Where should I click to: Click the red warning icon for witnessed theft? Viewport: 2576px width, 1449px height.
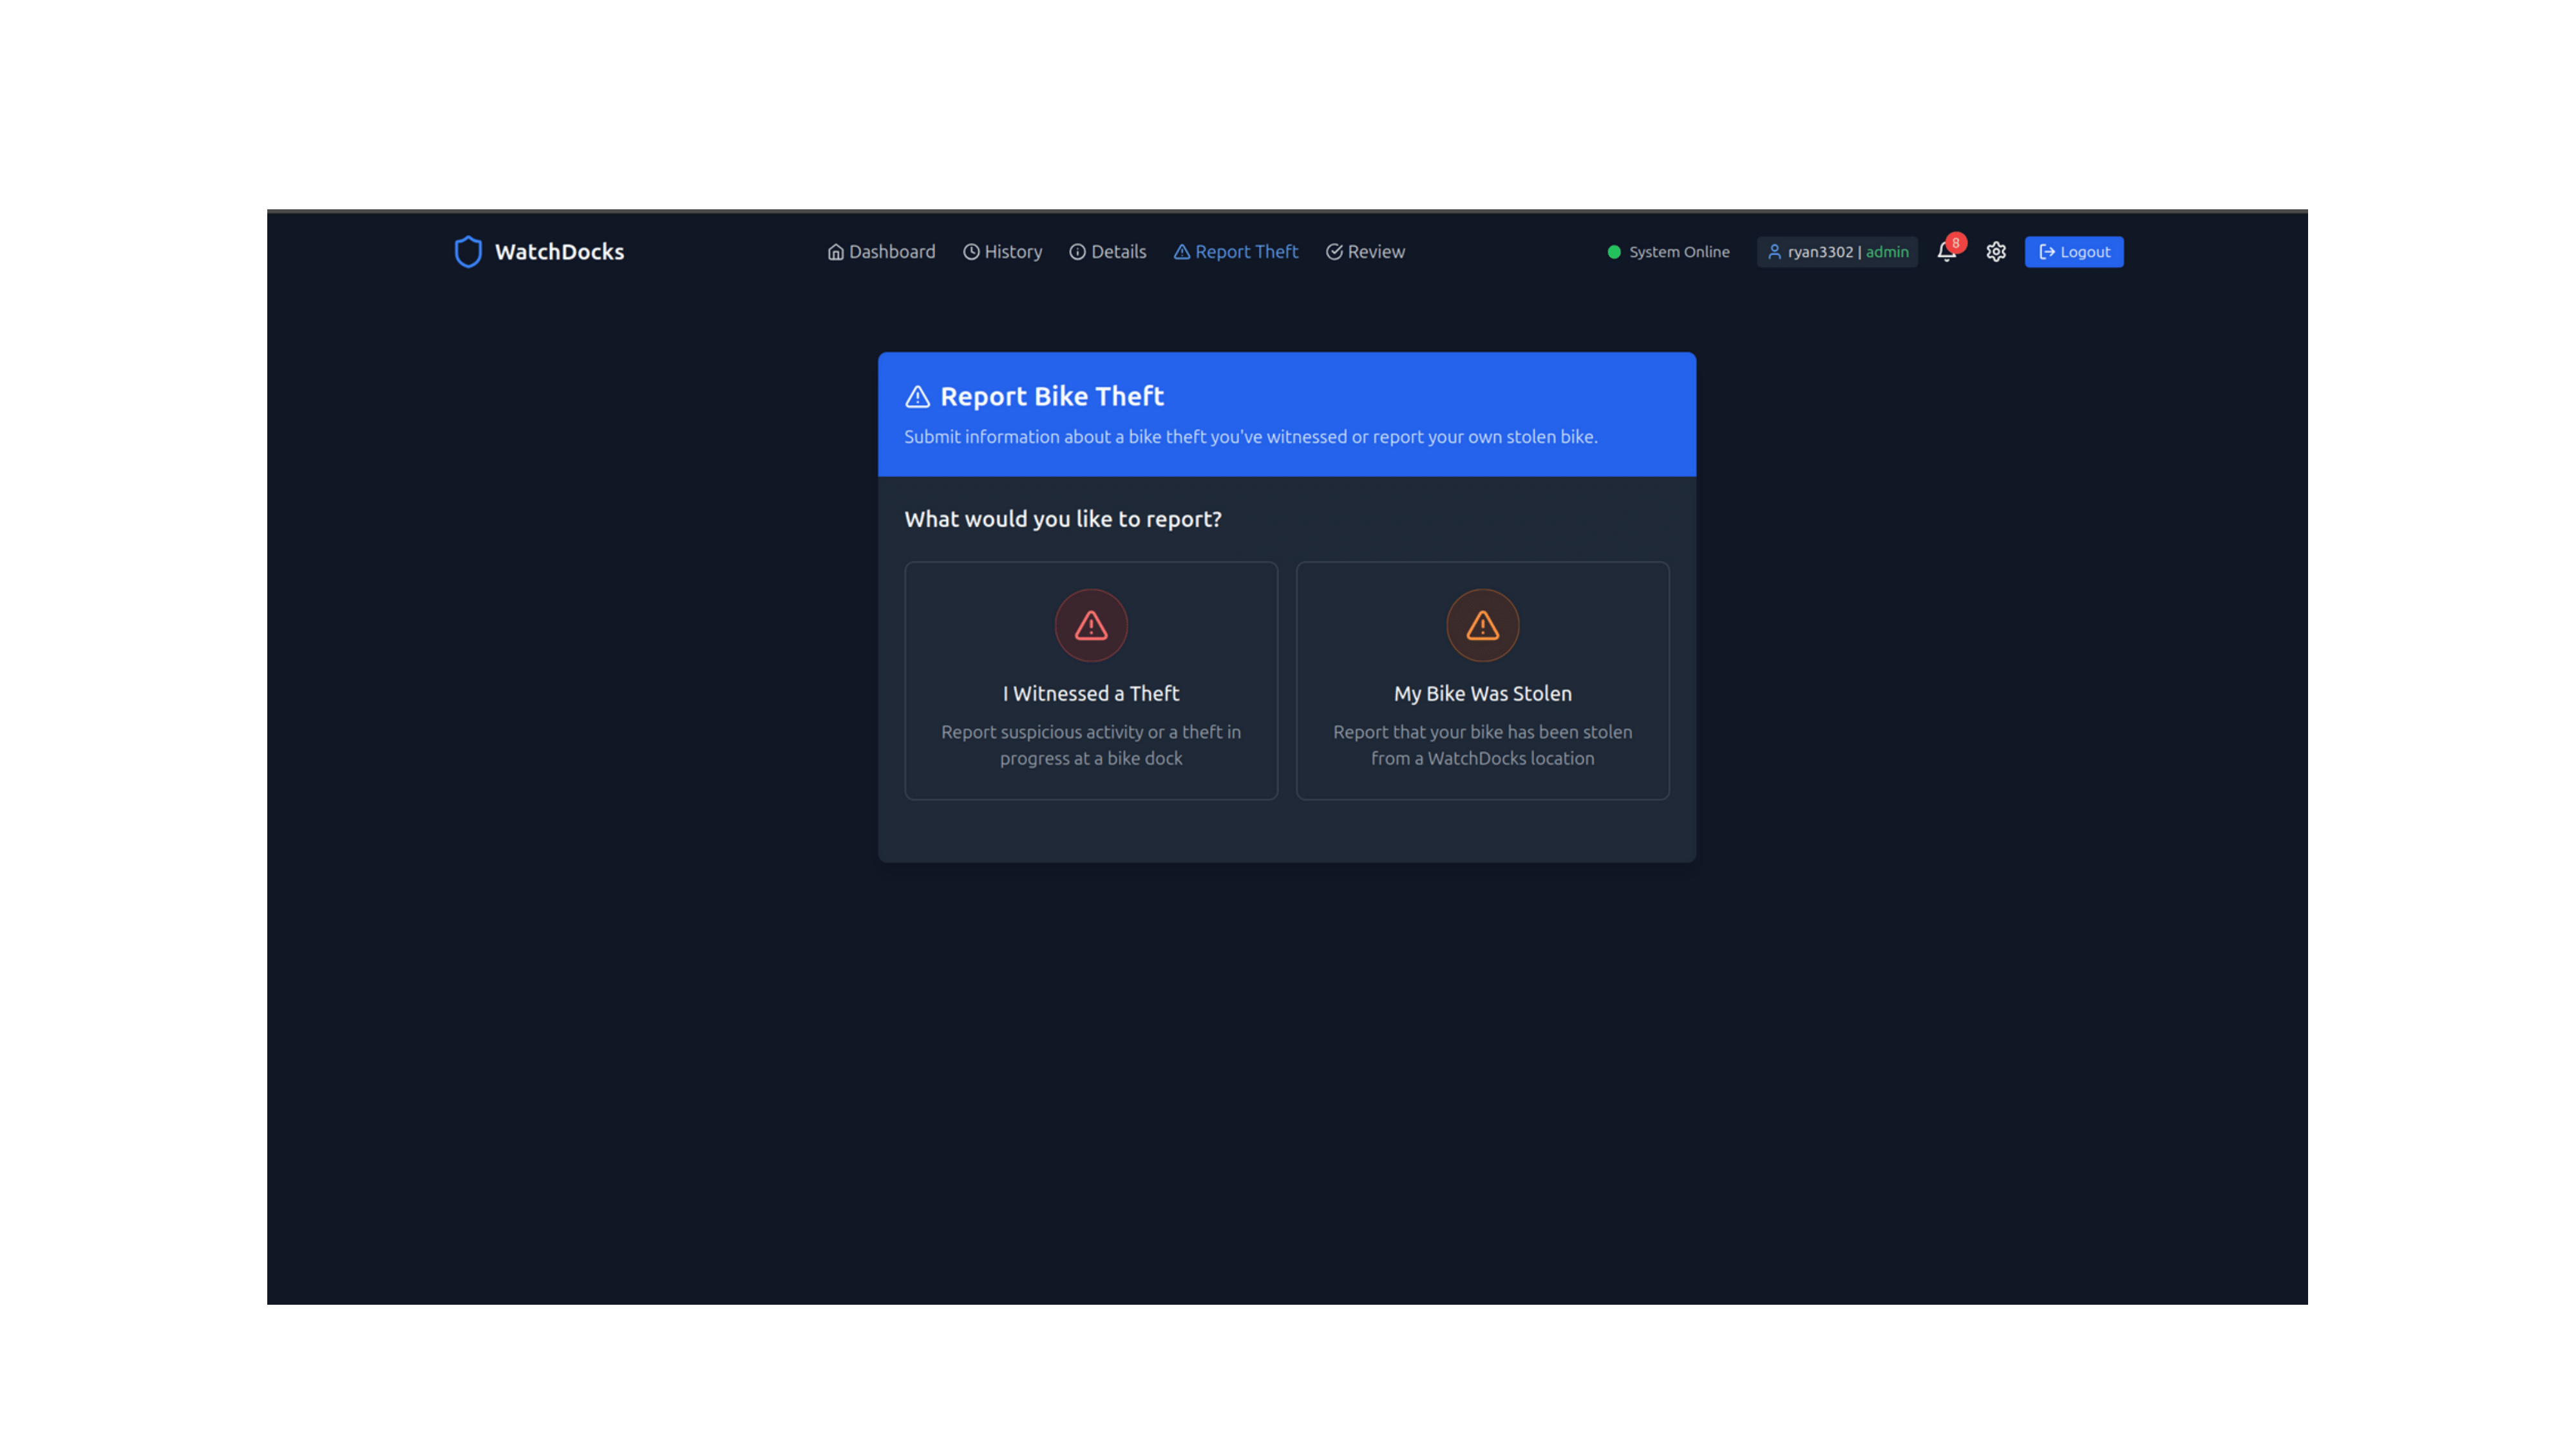click(1091, 626)
